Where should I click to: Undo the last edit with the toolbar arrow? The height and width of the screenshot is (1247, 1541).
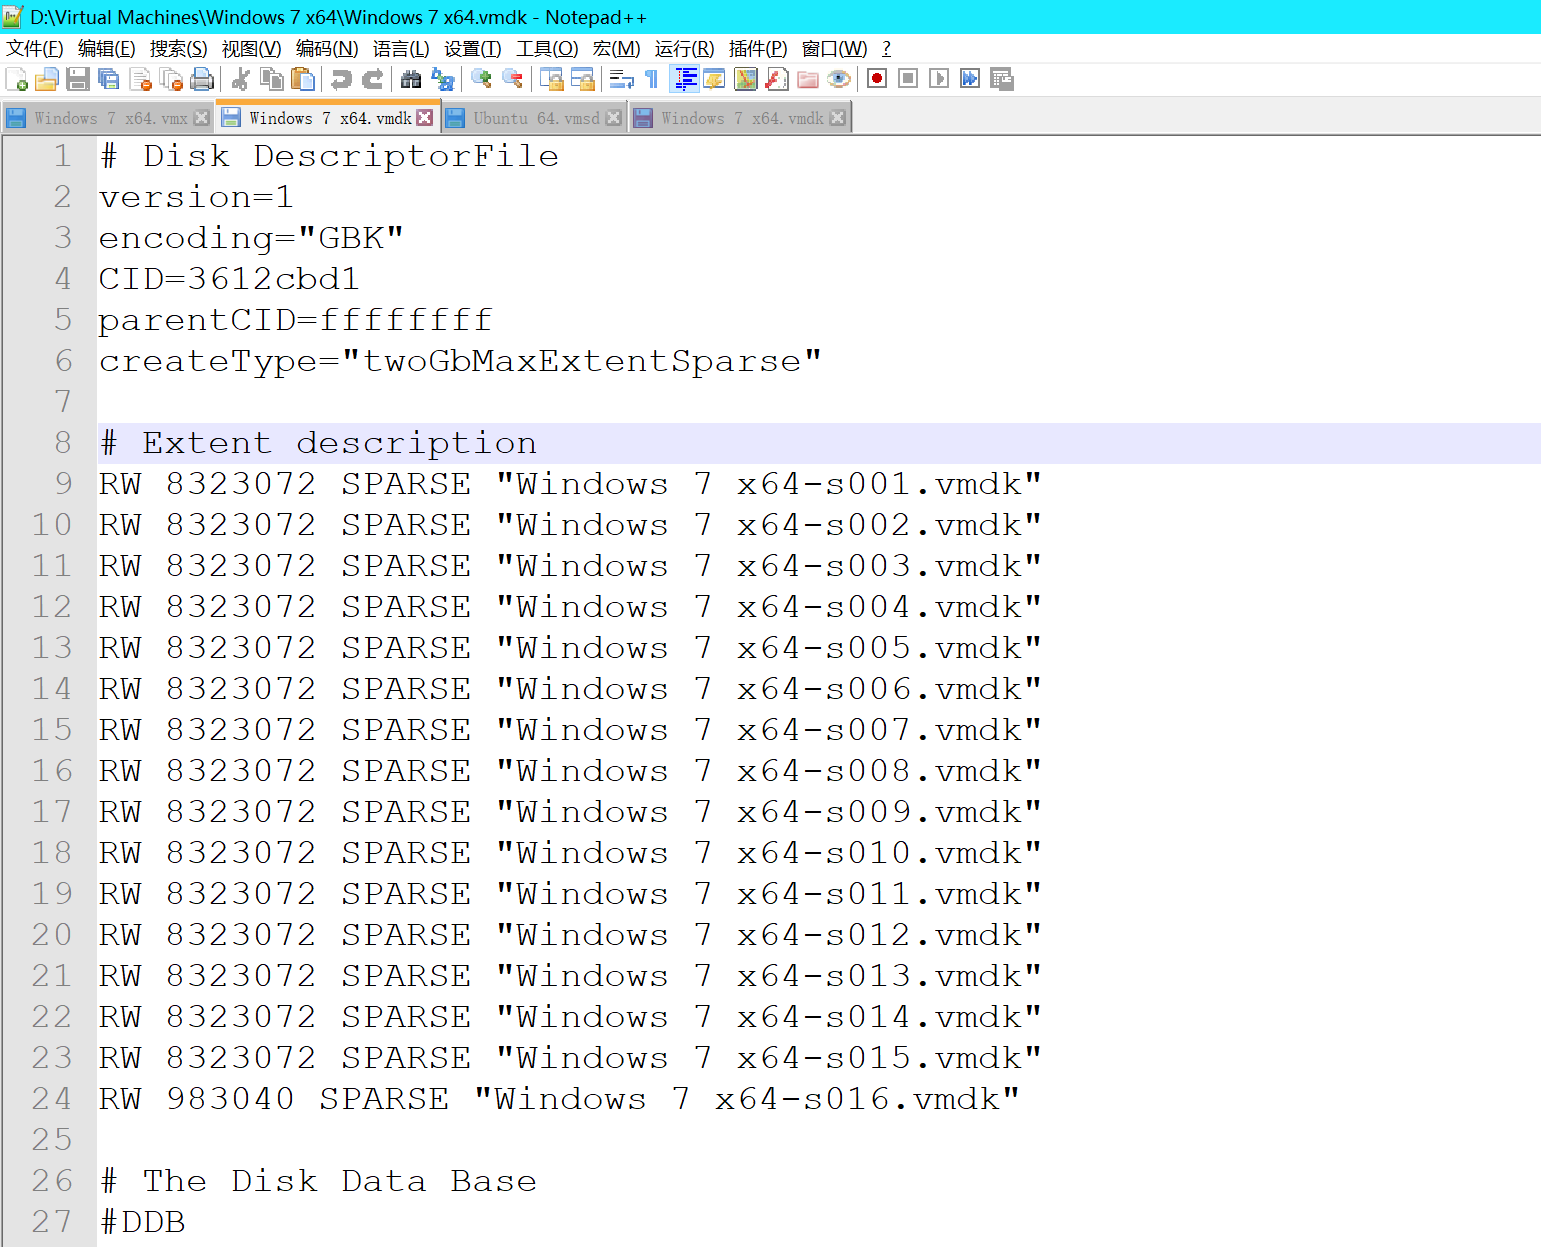[x=341, y=79]
